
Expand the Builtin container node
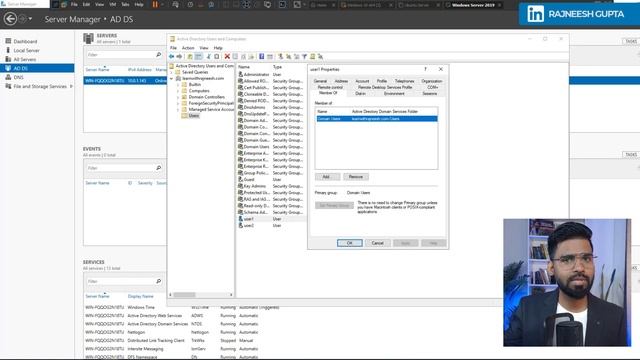coord(178,84)
